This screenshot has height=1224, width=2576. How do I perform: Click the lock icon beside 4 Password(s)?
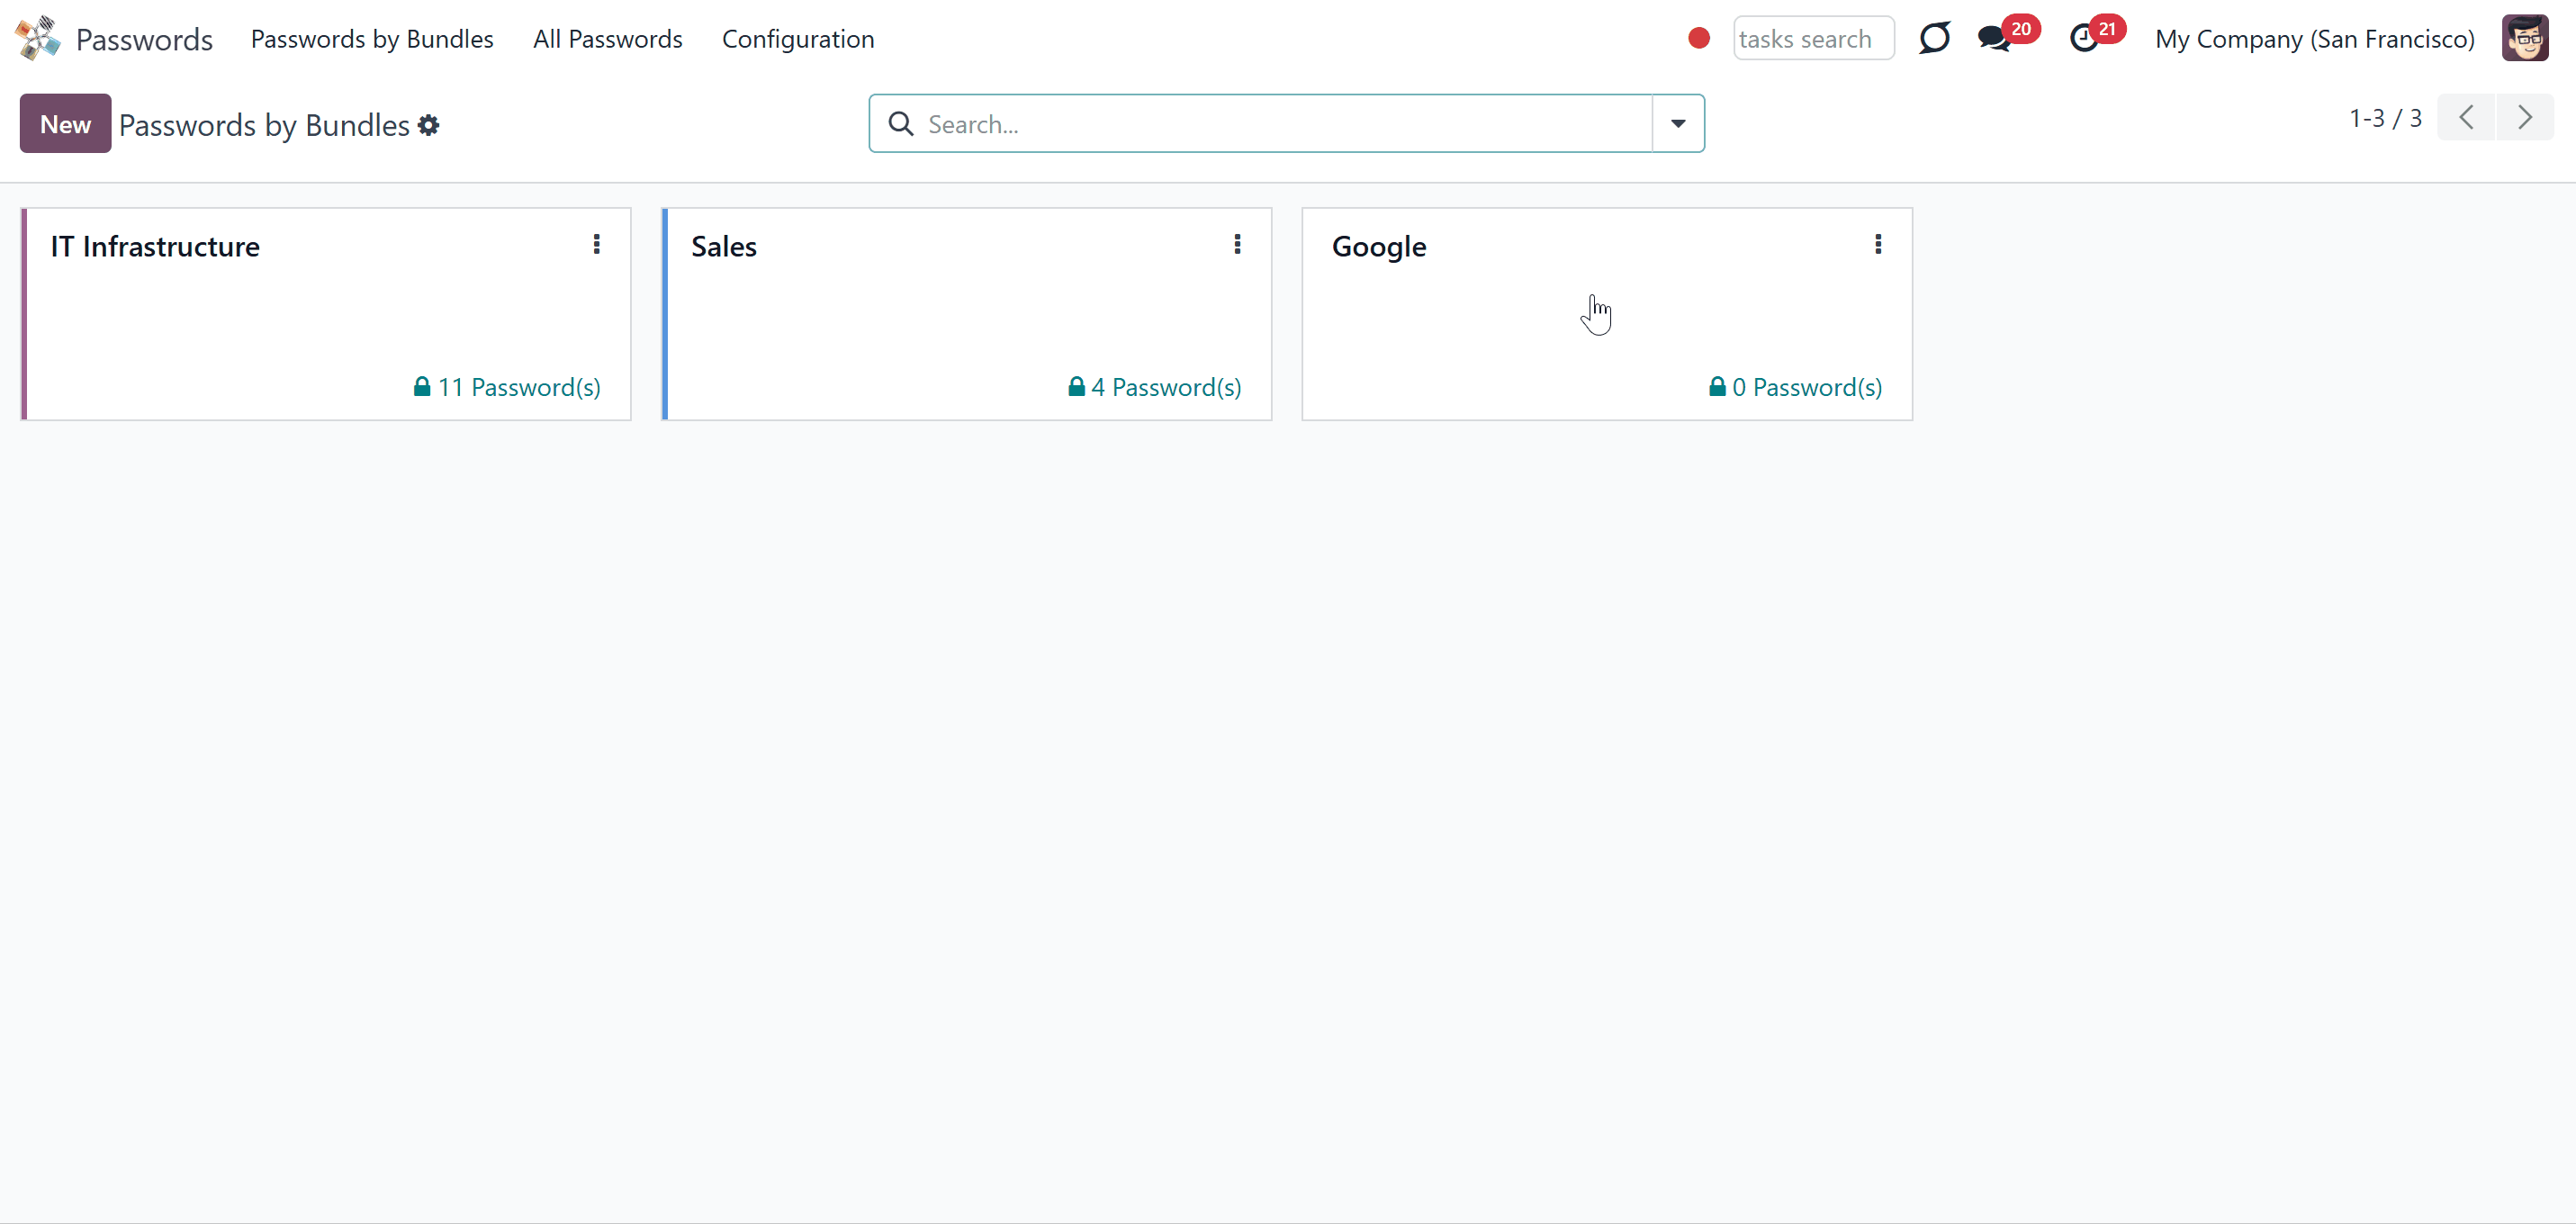pyautogui.click(x=1077, y=387)
